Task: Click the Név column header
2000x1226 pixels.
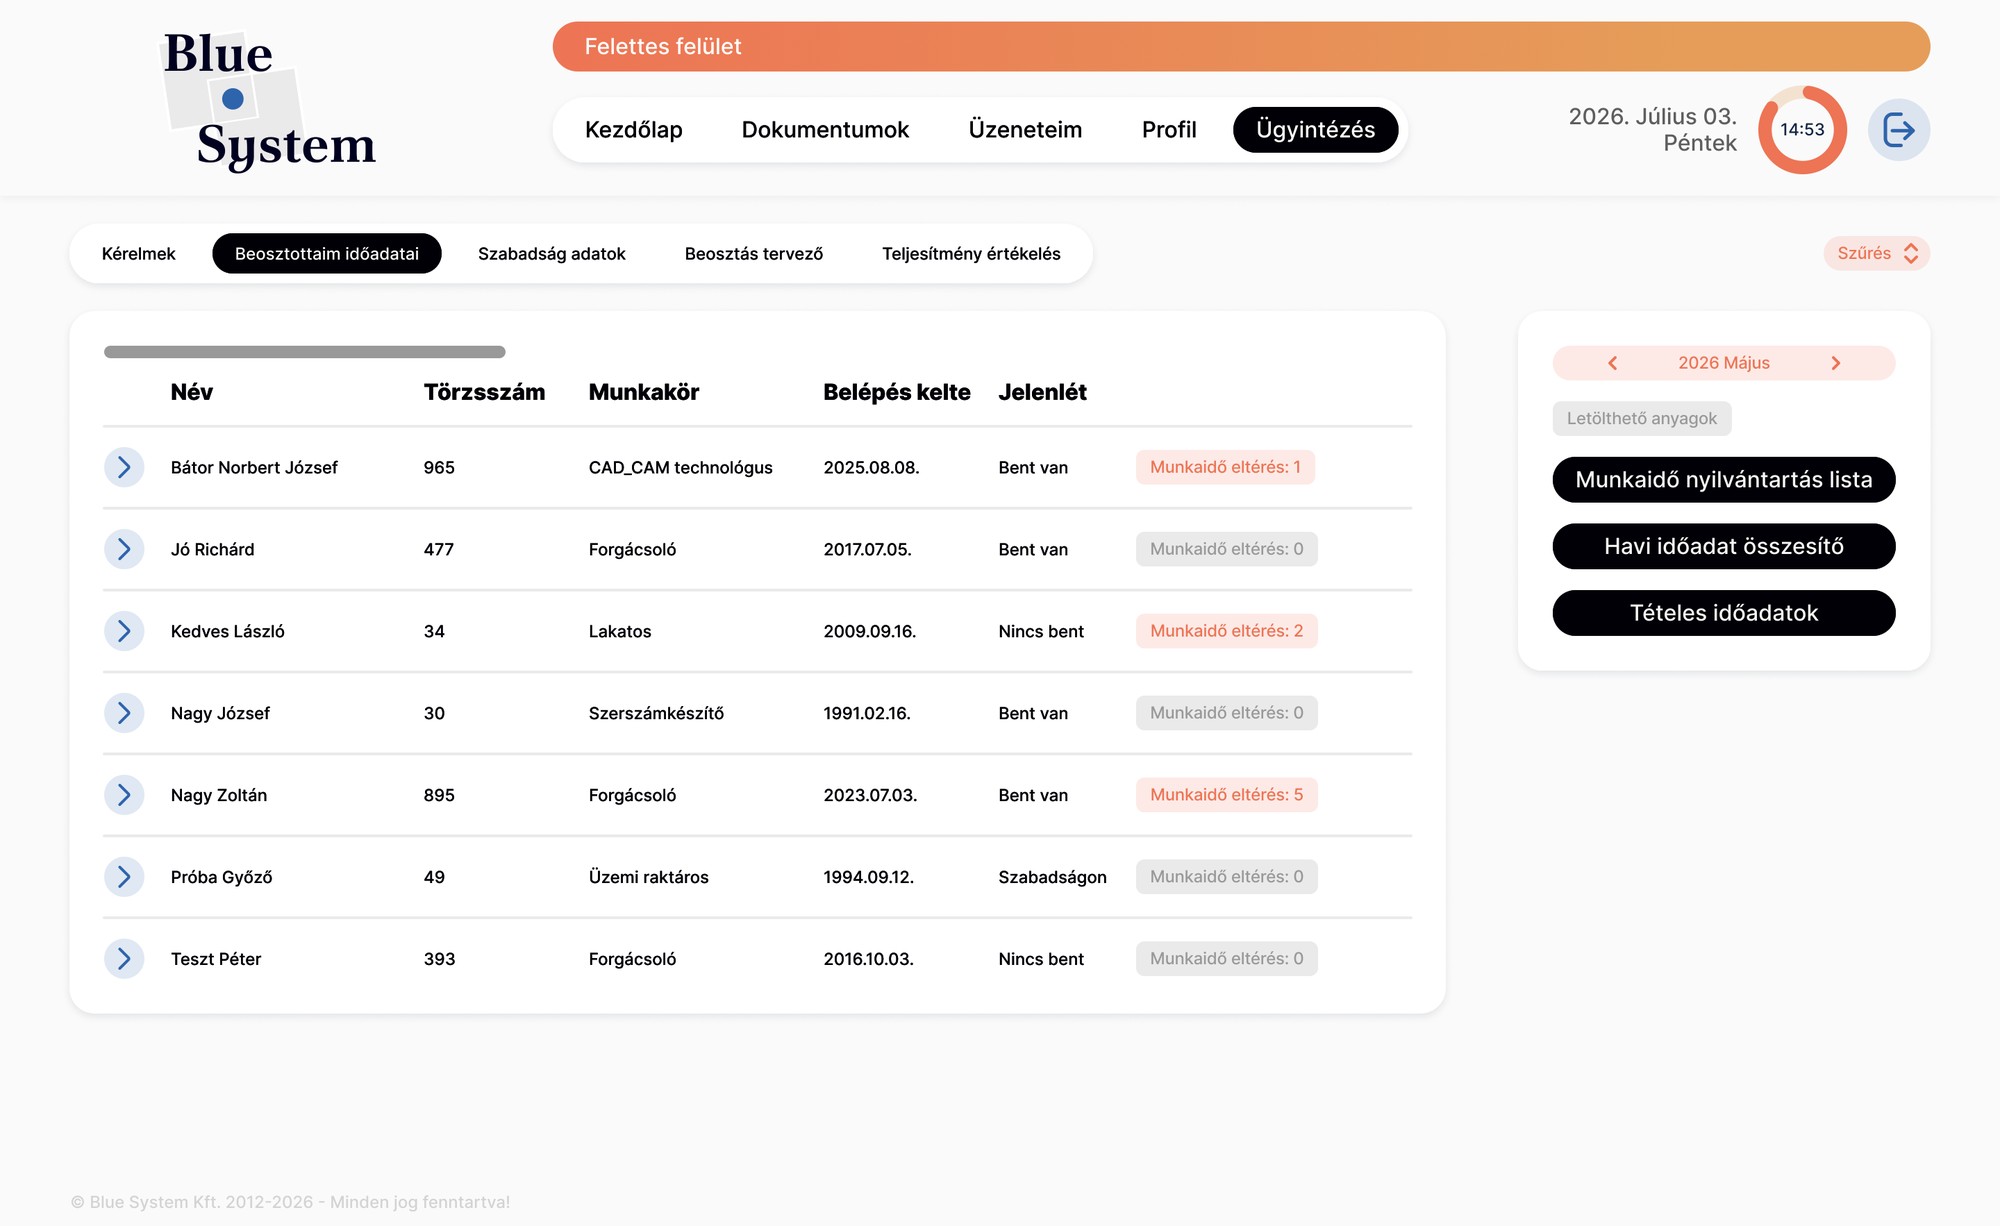Action: [x=192, y=392]
